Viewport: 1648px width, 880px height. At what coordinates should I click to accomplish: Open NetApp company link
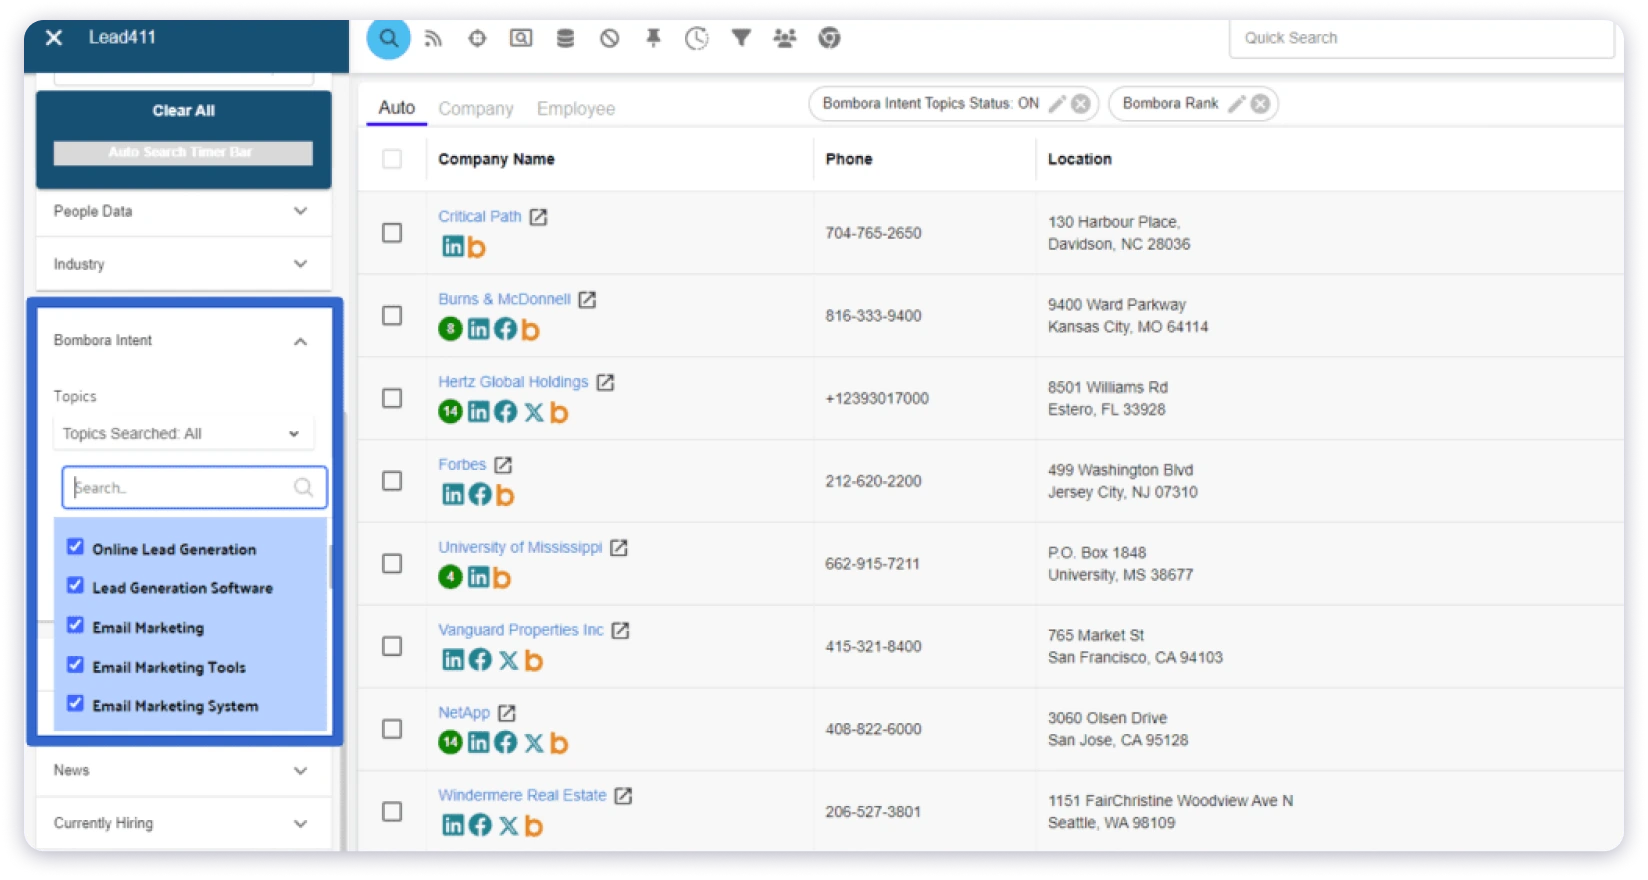(x=464, y=712)
